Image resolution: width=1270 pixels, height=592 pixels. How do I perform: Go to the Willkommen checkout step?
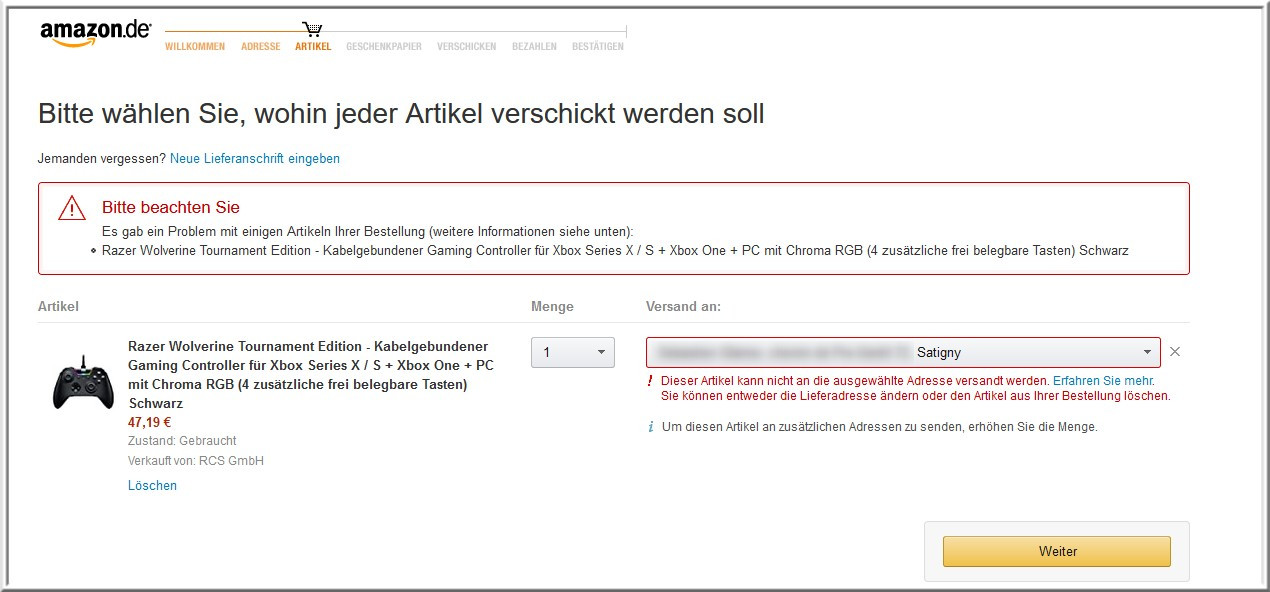[x=195, y=47]
